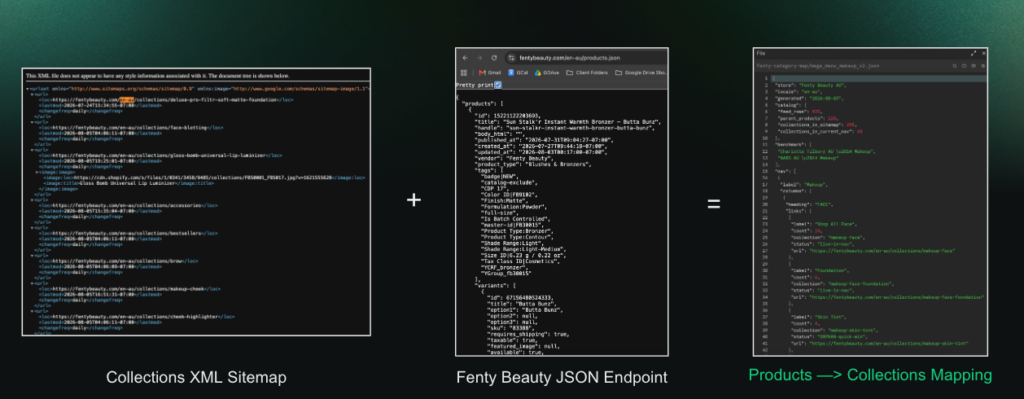Collapse the deluxe-pro-filtr foundation url node

(x=33, y=94)
